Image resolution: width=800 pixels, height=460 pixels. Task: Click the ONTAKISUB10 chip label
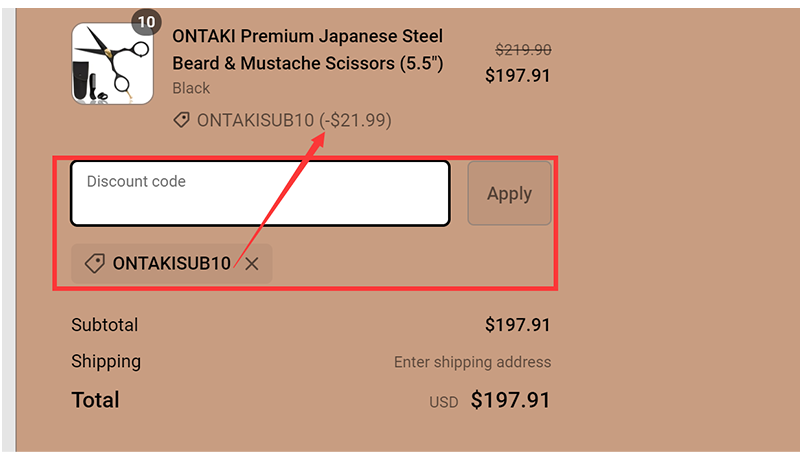[171, 263]
